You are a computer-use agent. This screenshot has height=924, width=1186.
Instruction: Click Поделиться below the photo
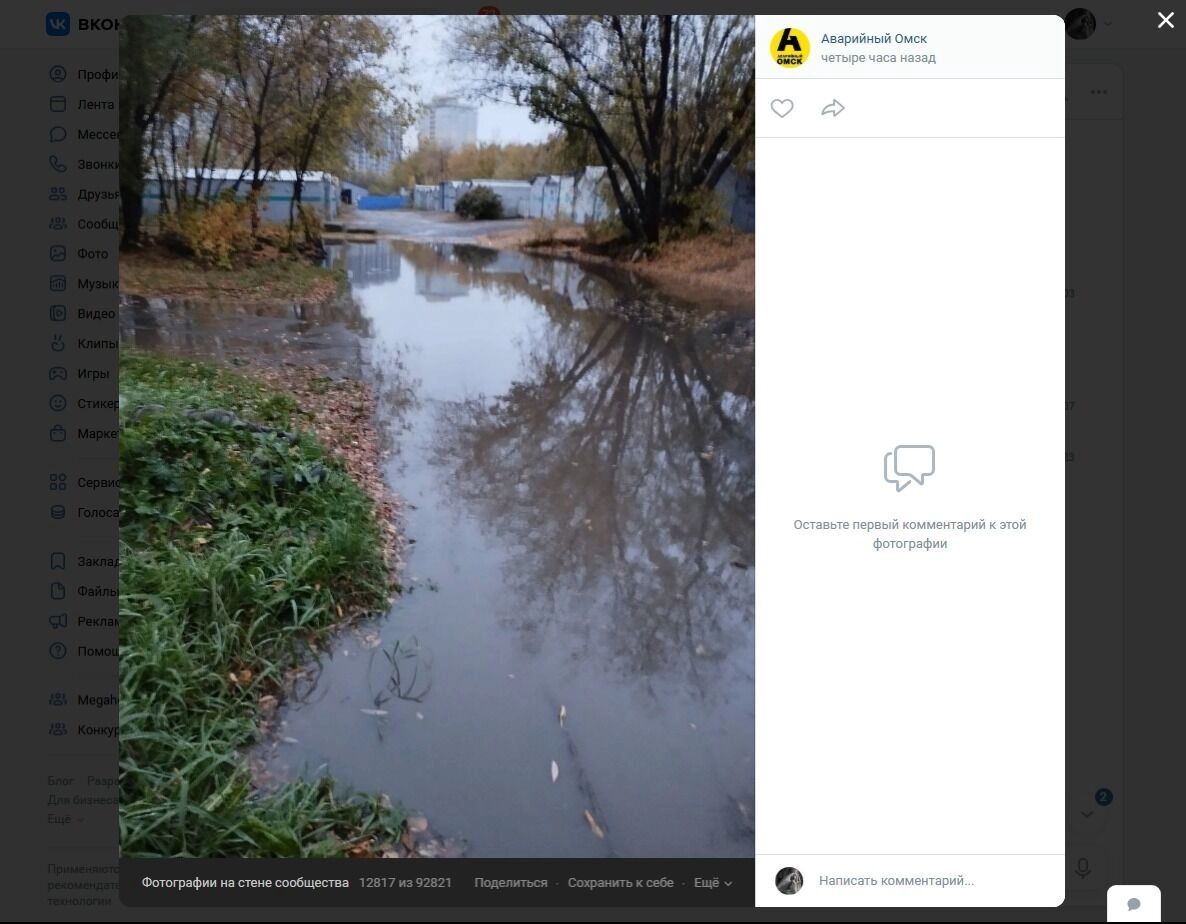pyautogui.click(x=511, y=883)
